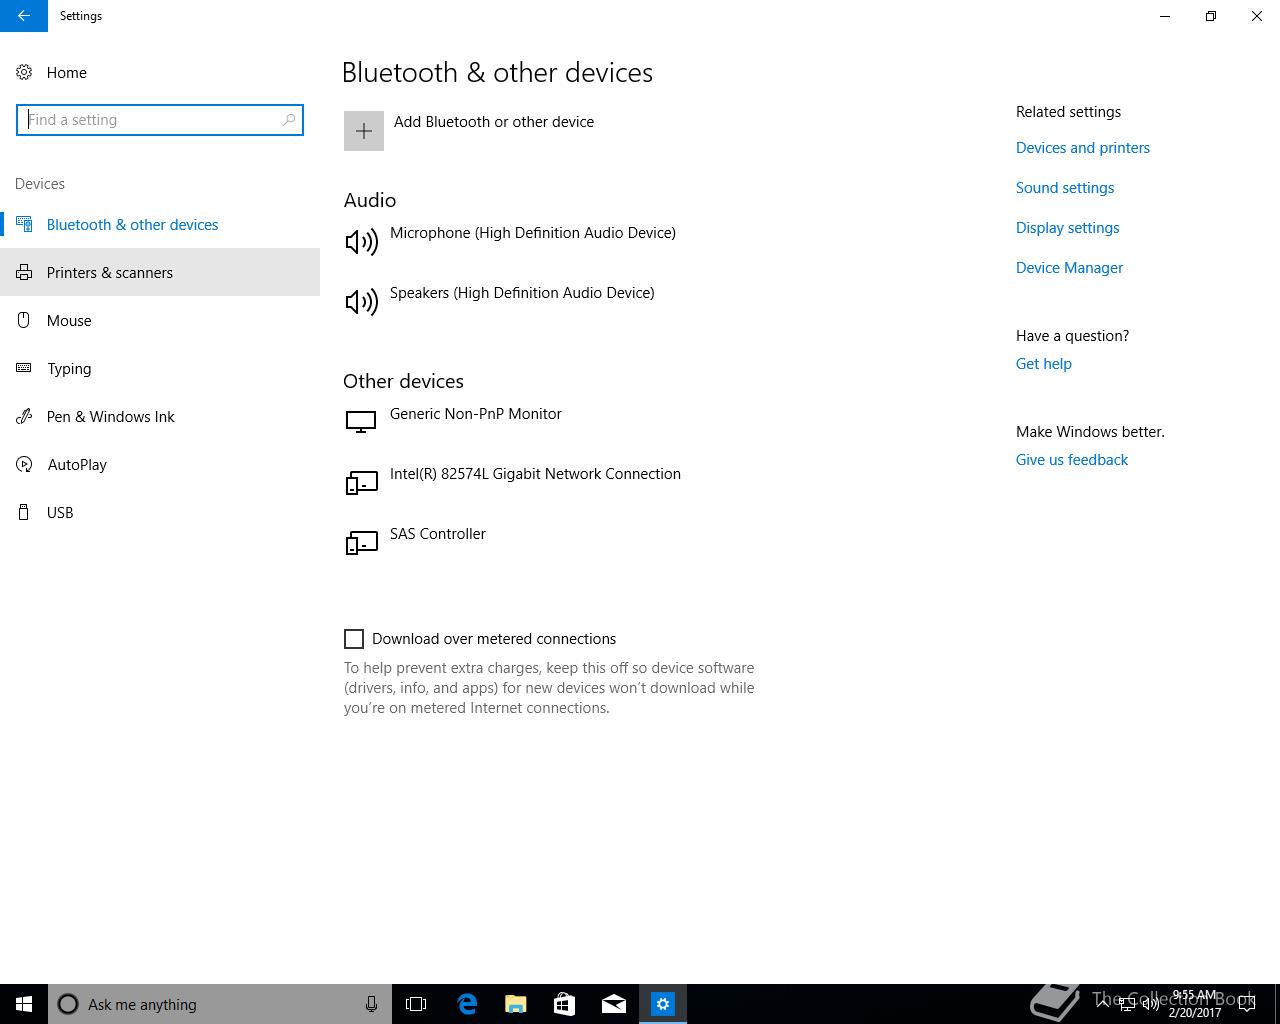Click the plus button to add device

[364, 131]
